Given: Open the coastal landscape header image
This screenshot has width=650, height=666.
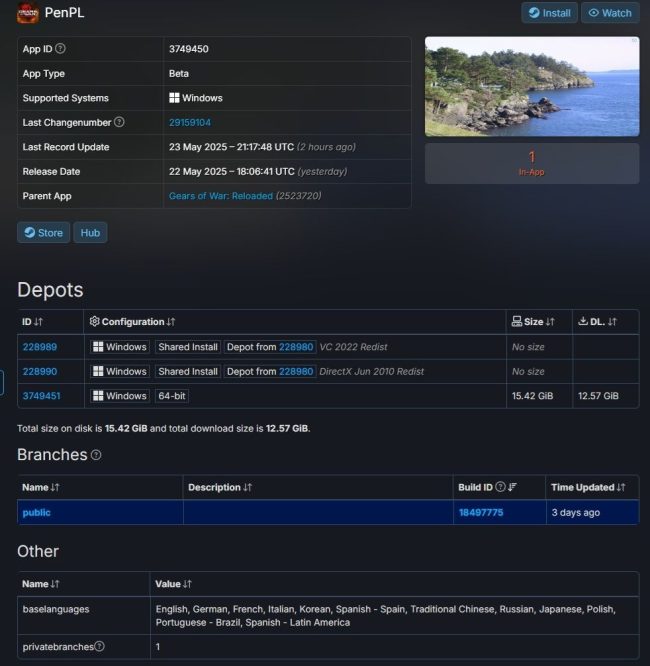Looking at the screenshot, I should (x=532, y=86).
